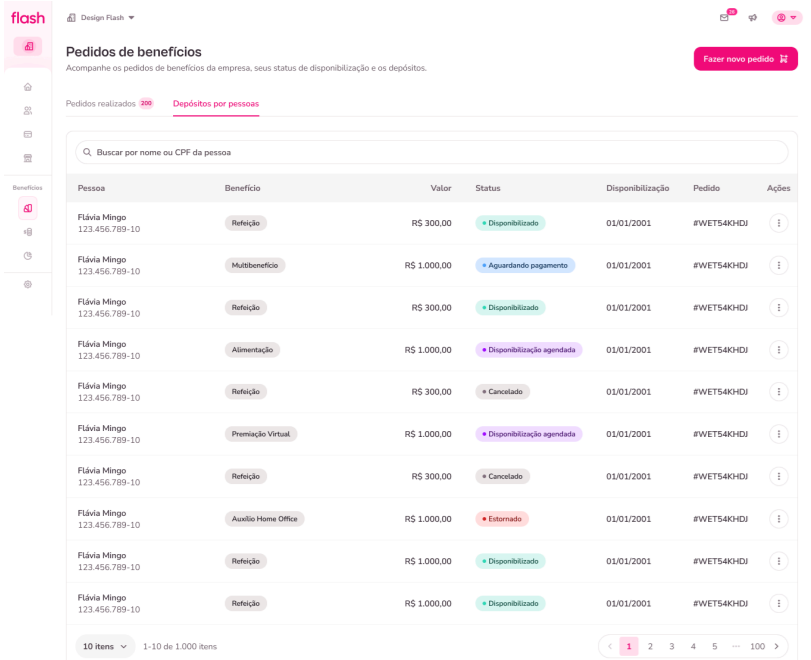Select the Depósitos por pessoas tab
Screen dimensions: 811x660
point(216,103)
